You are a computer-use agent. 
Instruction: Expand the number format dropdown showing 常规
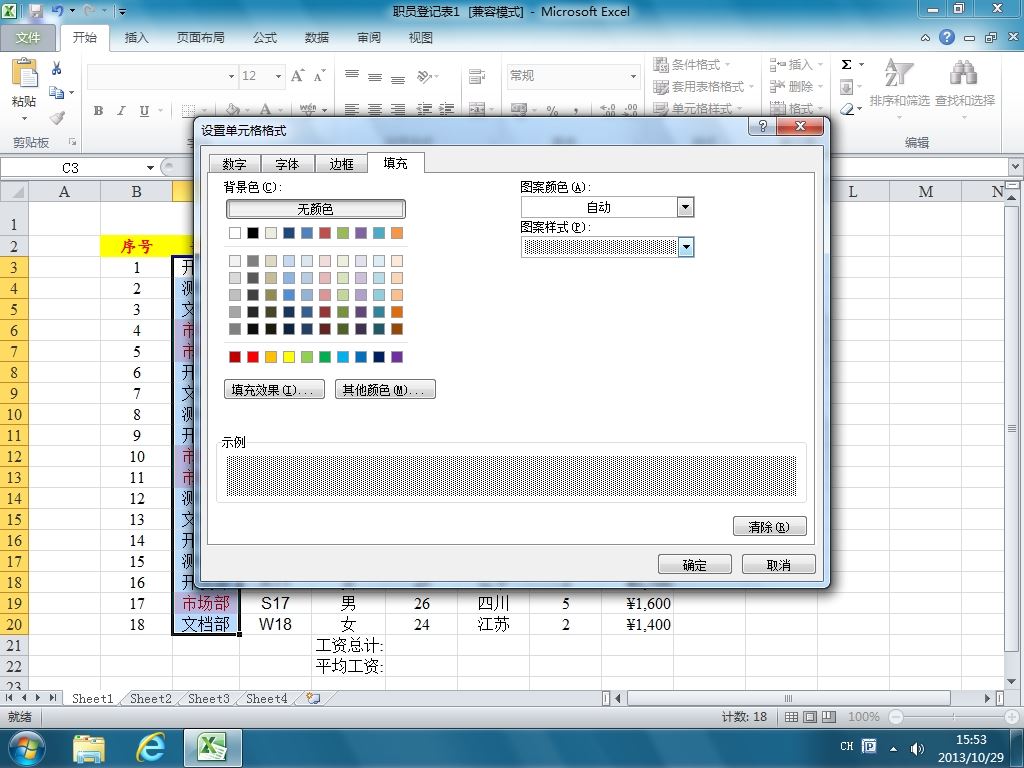(x=632, y=76)
